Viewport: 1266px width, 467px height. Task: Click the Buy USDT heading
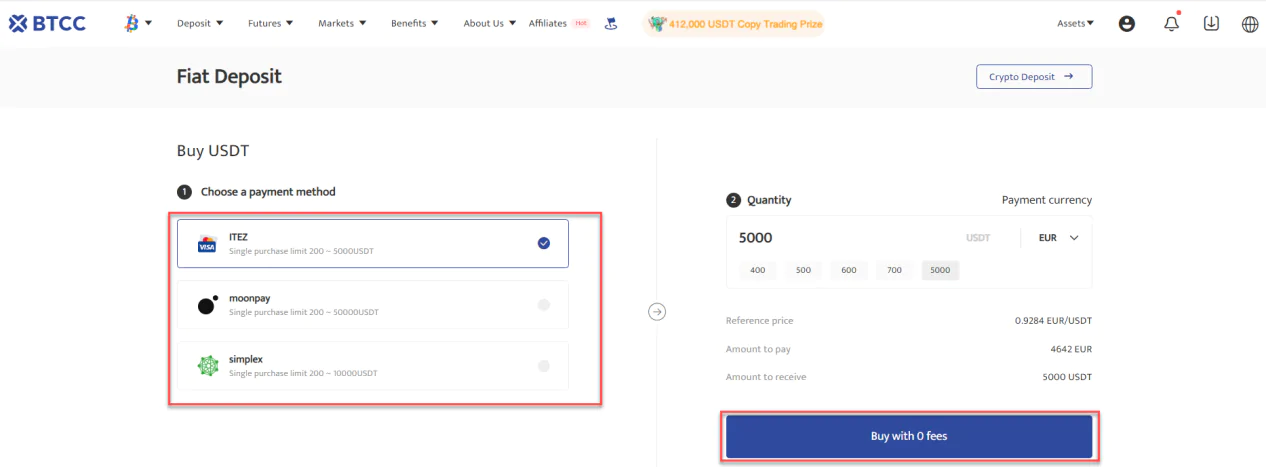213,151
